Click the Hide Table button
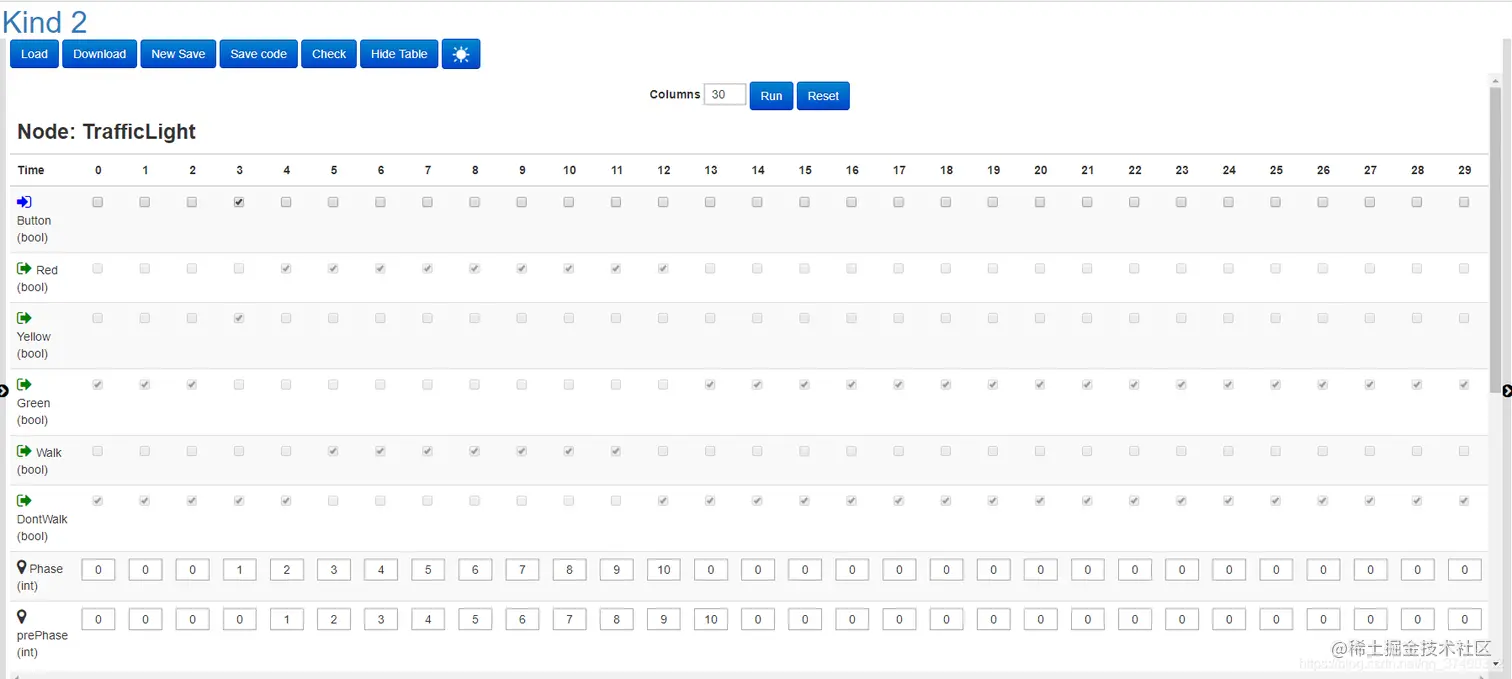Image resolution: width=1512 pixels, height=679 pixels. point(399,54)
